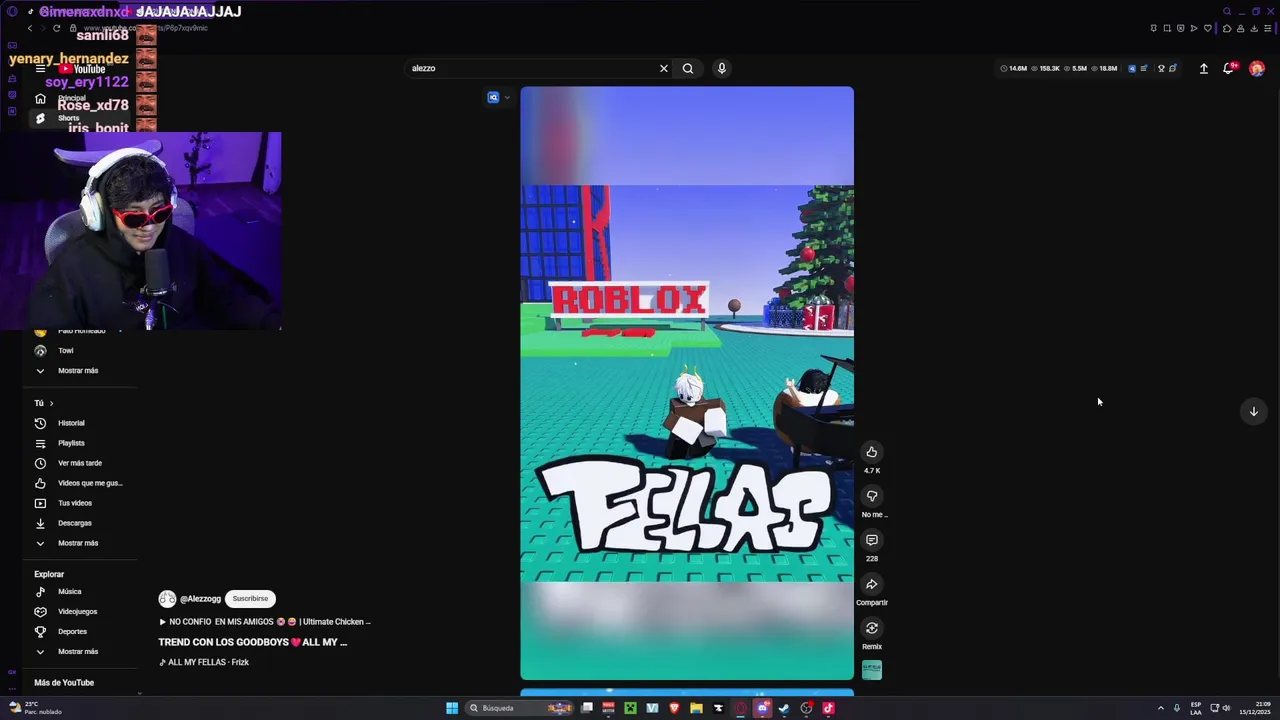The width and height of the screenshot is (1280, 720).
Task: Click the blue magnifier extension icon in stats bar
Action: pos(1132,68)
